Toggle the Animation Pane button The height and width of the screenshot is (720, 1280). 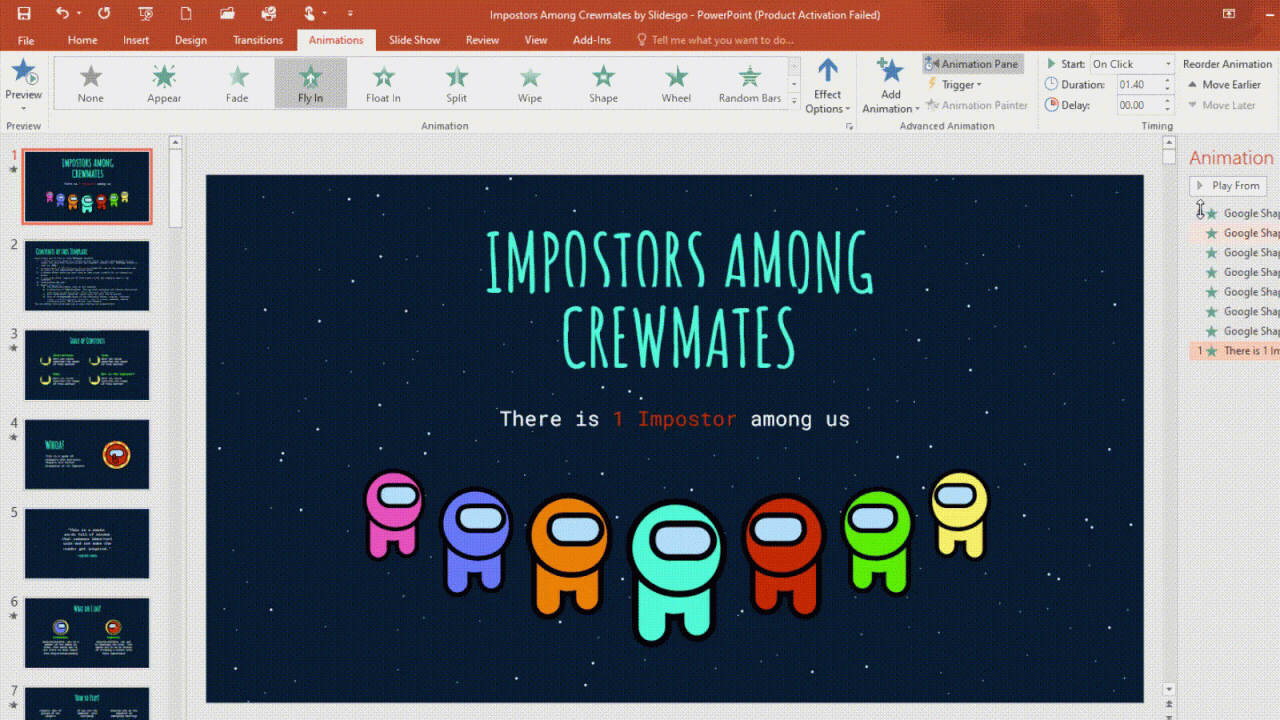click(972, 64)
